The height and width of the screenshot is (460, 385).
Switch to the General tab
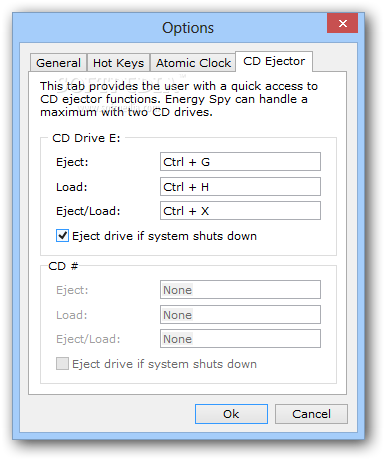(x=58, y=63)
